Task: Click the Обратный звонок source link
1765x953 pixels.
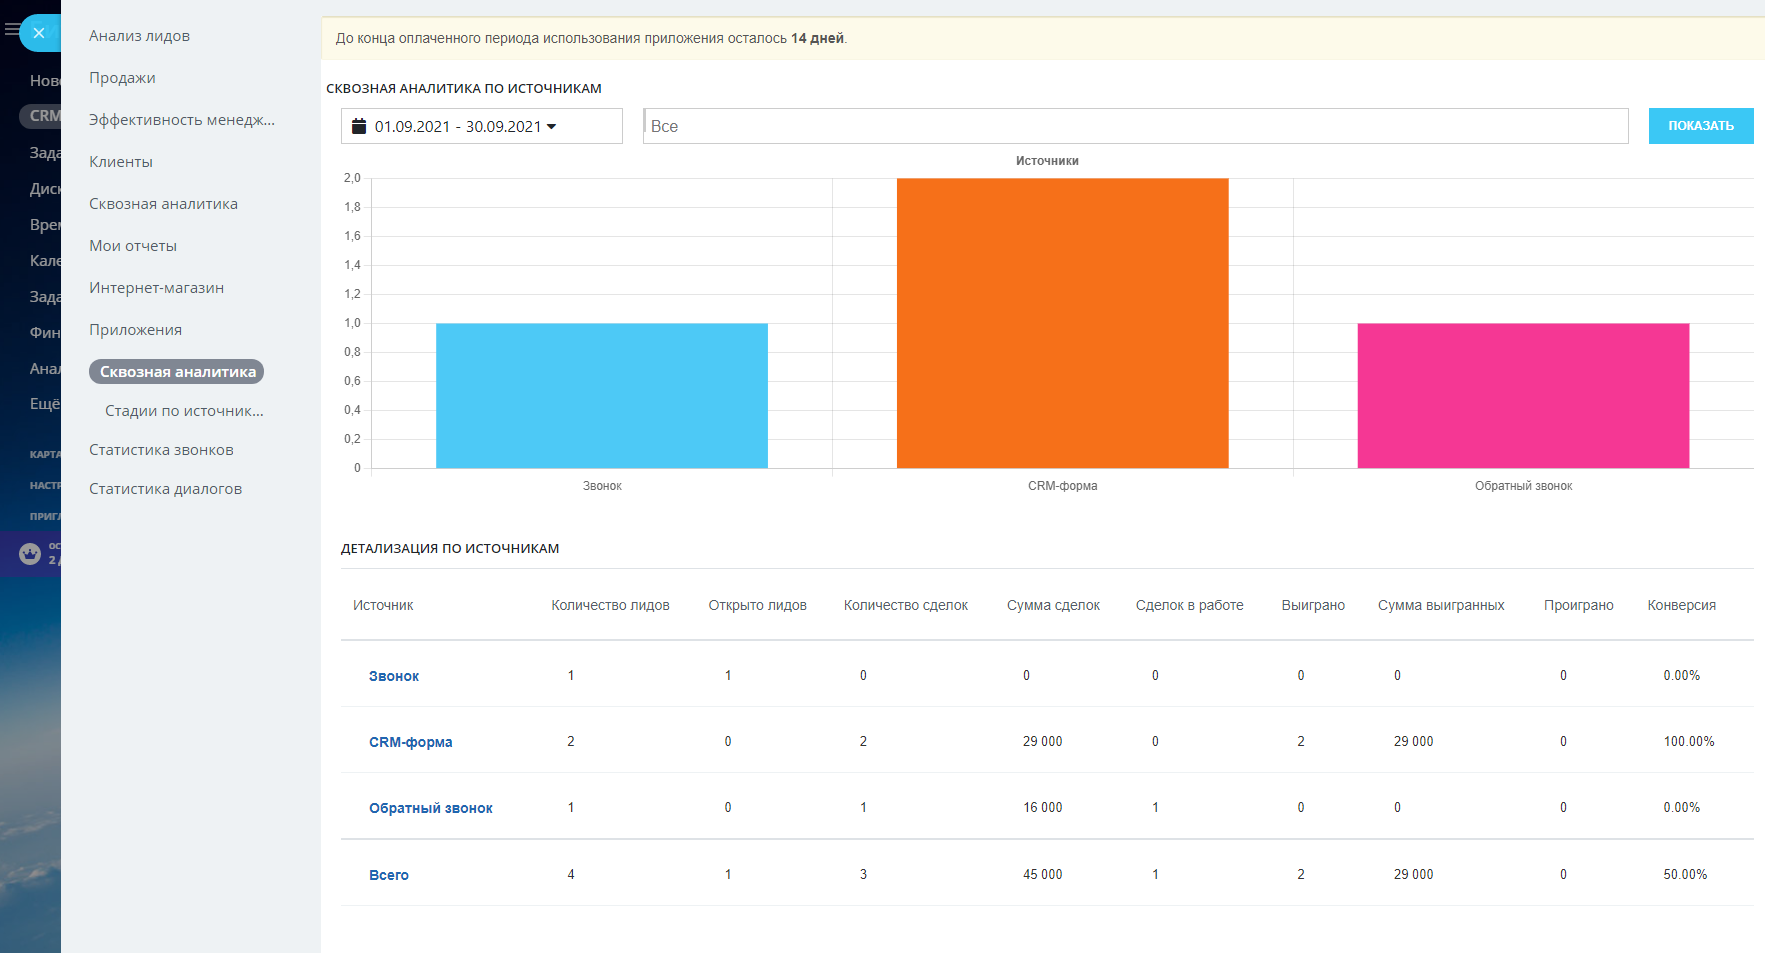Action: (430, 808)
